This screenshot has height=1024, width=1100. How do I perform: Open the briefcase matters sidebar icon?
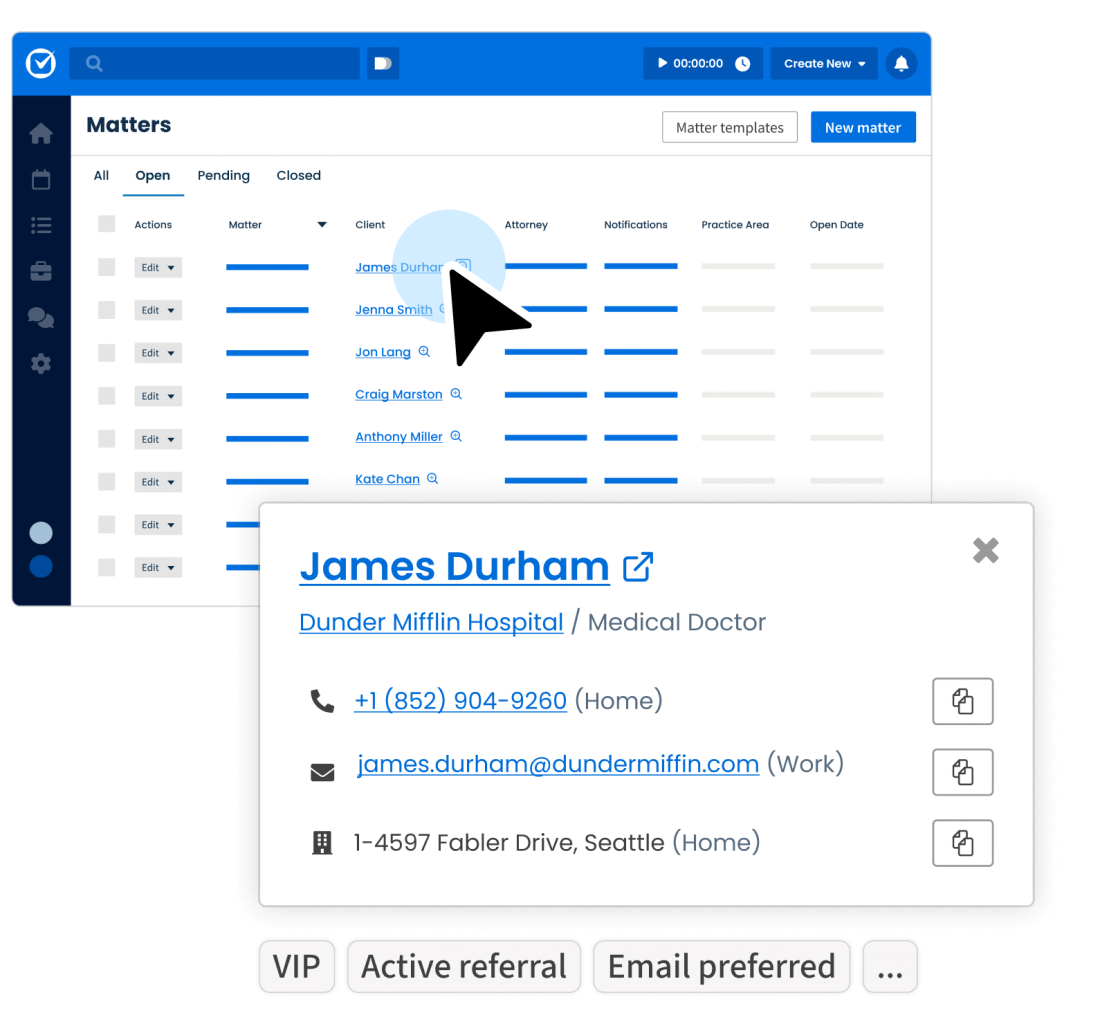point(41,271)
